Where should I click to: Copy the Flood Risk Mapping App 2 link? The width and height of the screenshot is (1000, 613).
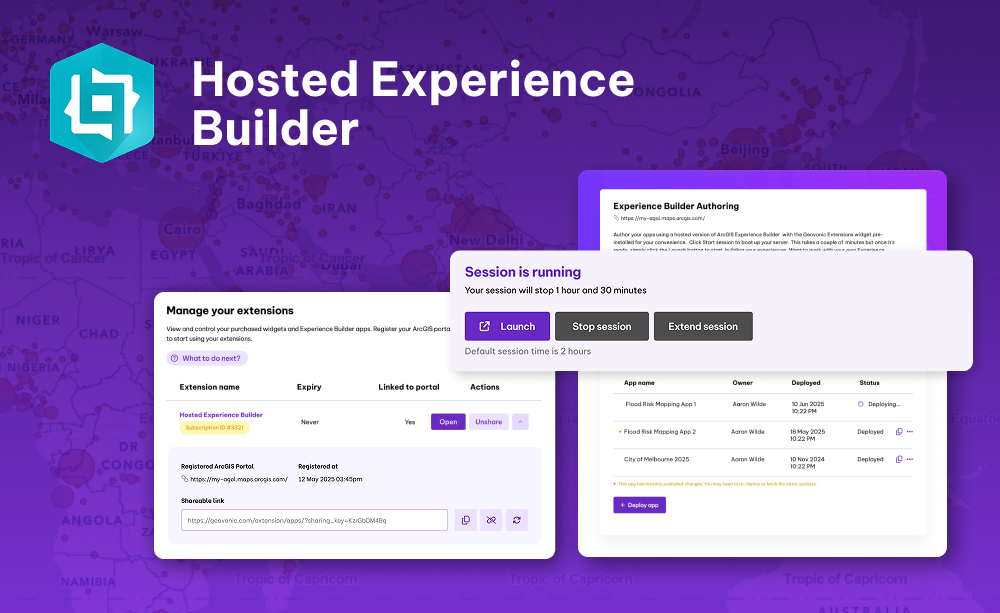point(899,432)
